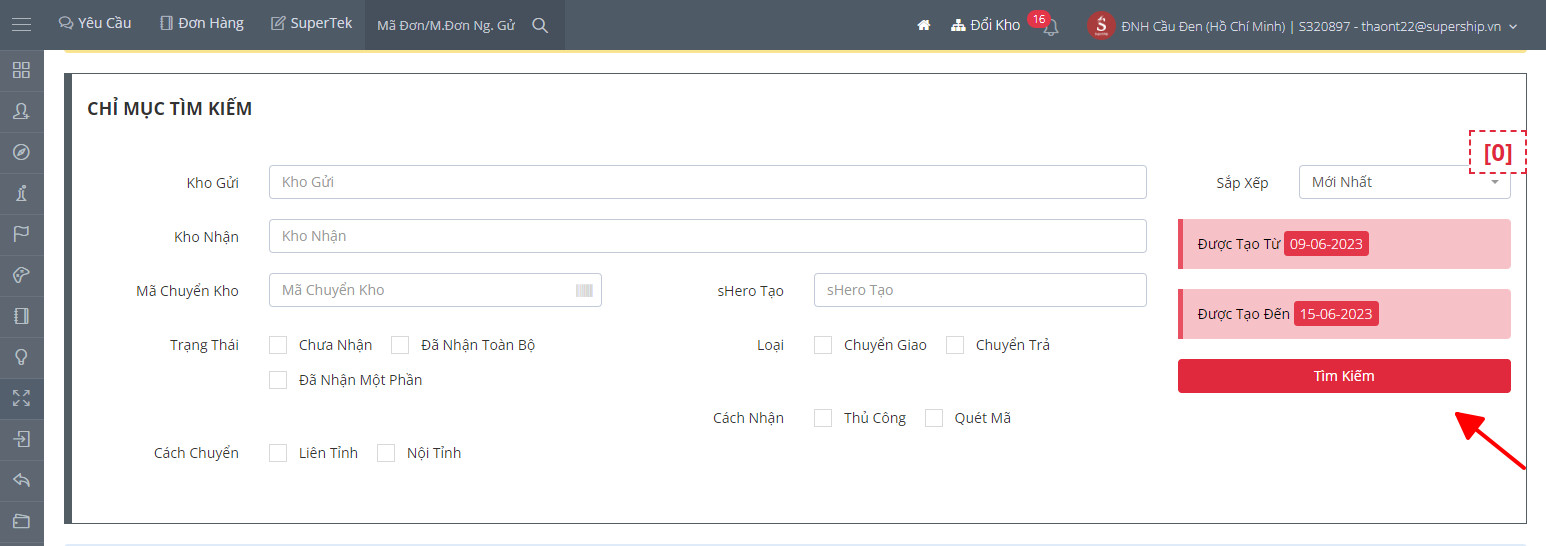
Task: Click the Tìm Kiếm search button
Action: coord(1344,376)
